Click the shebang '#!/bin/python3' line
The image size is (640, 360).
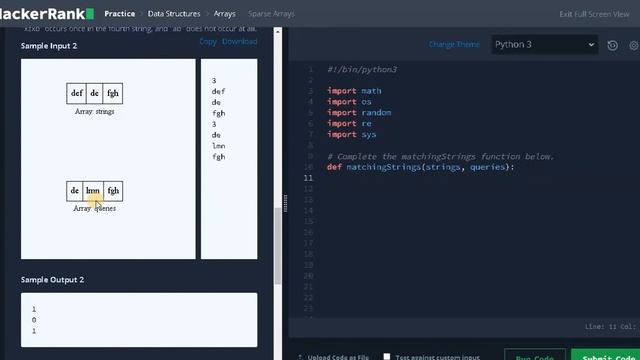tap(362, 69)
